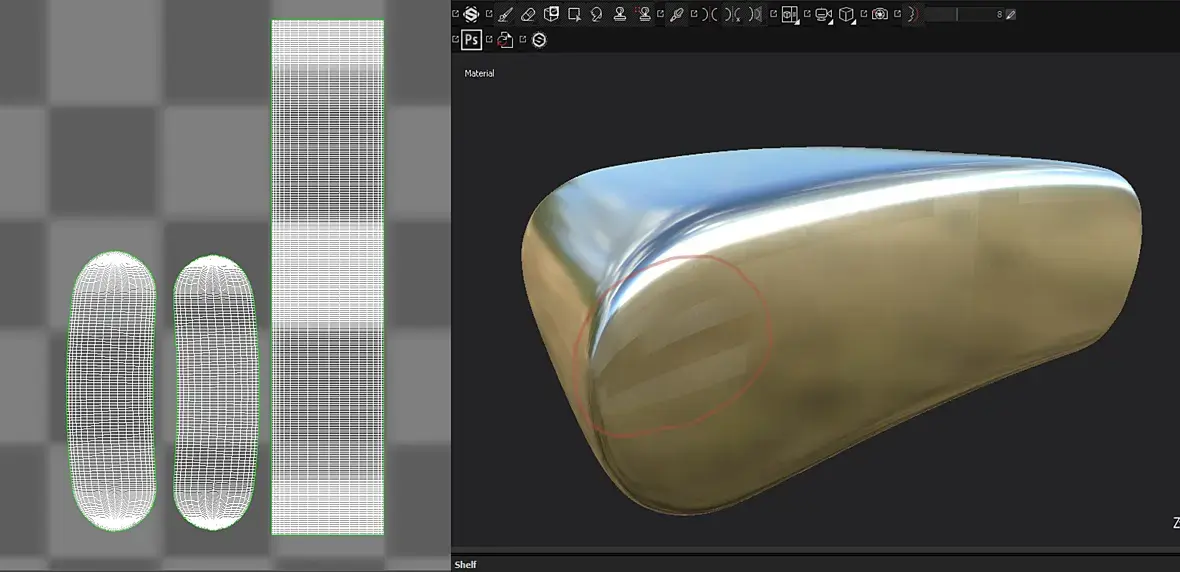
Task: Select the Eraser tool
Action: pyautogui.click(x=528, y=14)
